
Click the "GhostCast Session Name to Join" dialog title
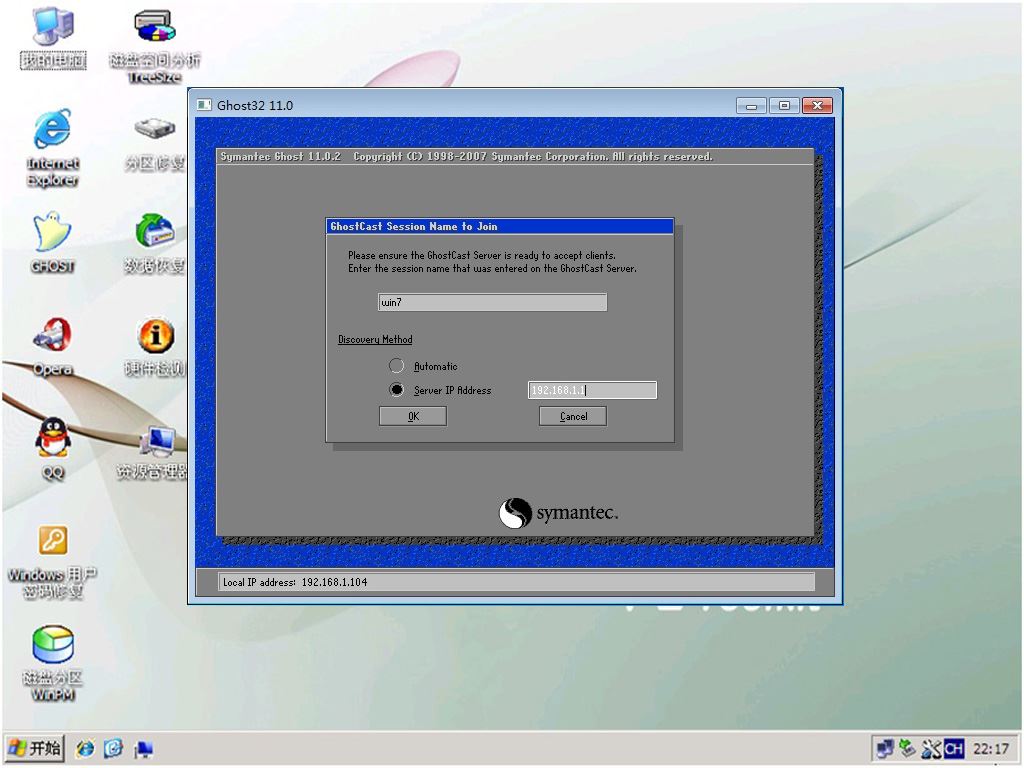tap(413, 227)
